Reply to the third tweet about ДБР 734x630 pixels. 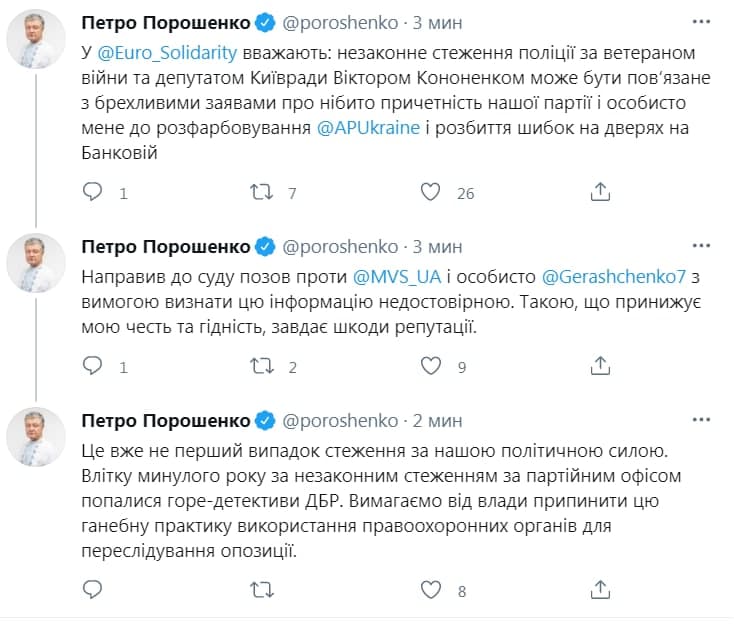click(x=91, y=591)
